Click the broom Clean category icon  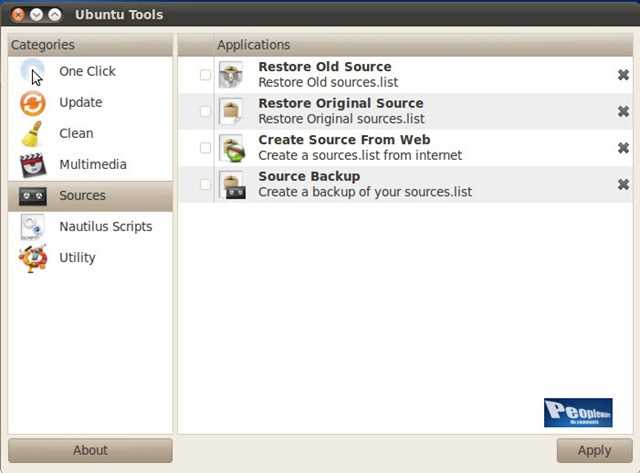(32, 134)
